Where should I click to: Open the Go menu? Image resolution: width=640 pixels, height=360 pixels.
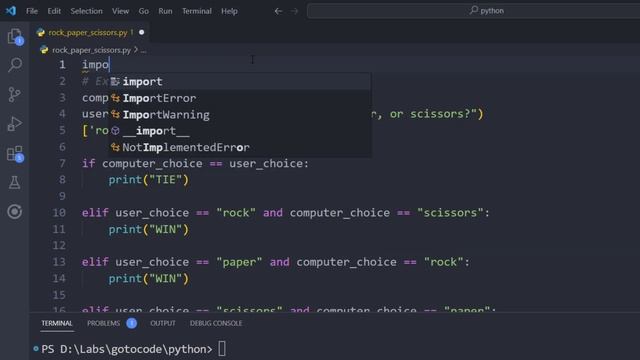[144, 11]
